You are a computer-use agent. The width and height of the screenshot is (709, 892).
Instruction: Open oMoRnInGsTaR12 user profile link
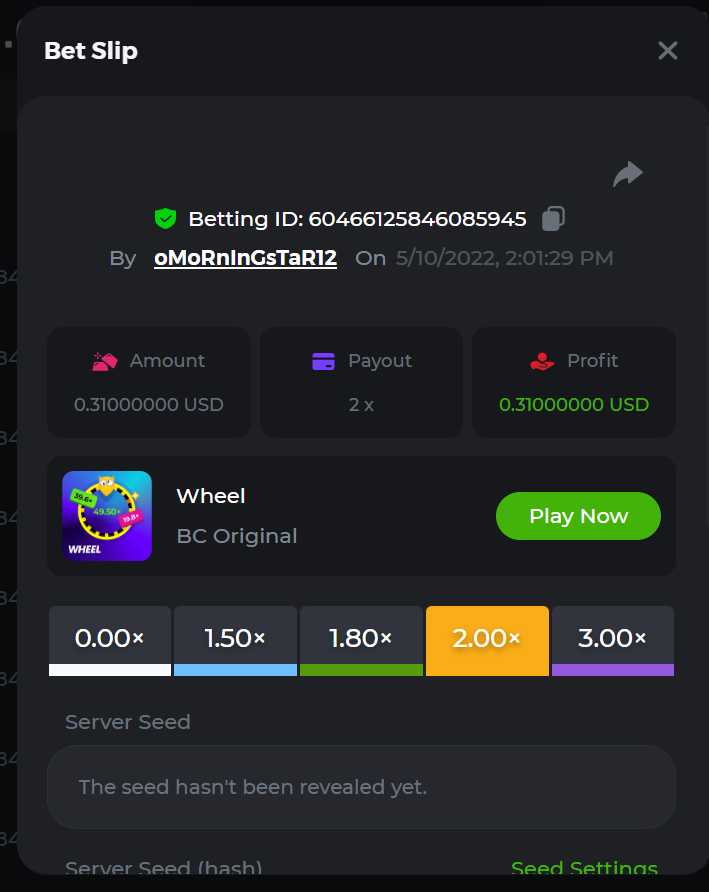[245, 258]
